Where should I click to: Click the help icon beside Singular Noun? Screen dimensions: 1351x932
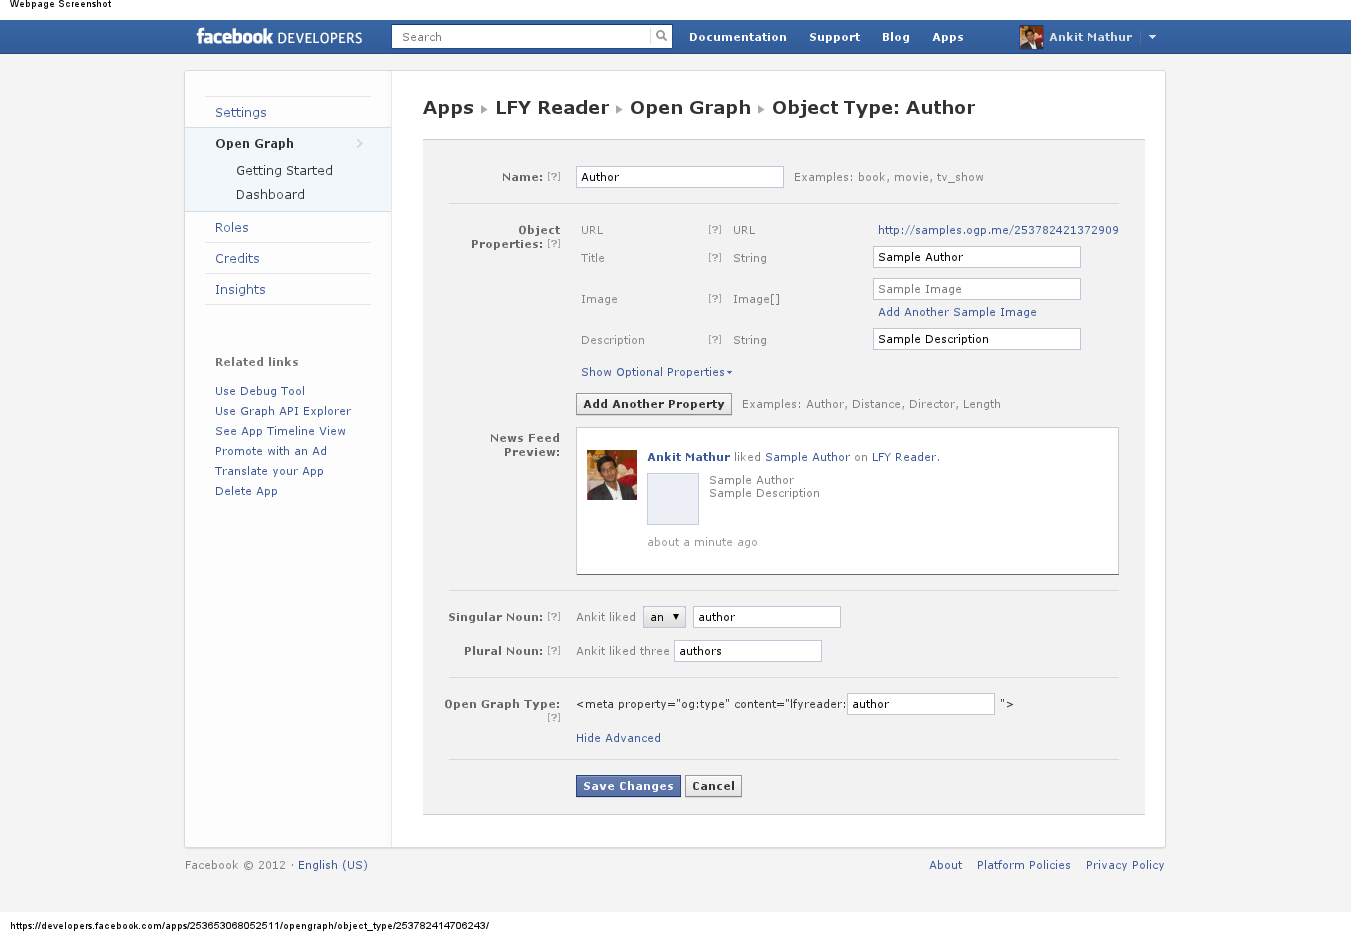[554, 617]
